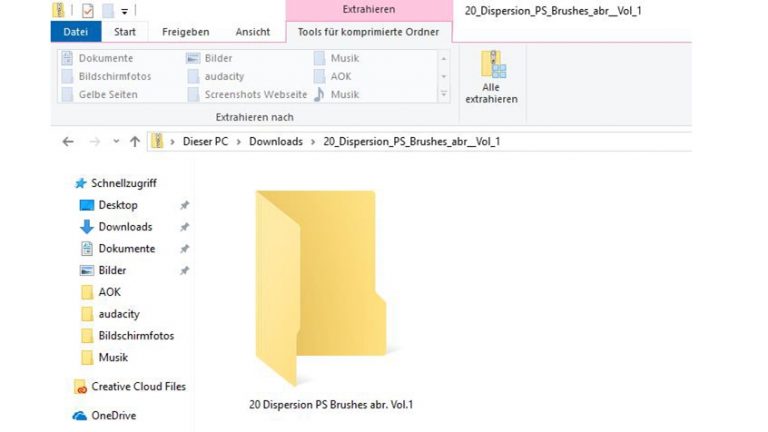The width and height of the screenshot is (768, 432).
Task: Click the pin icon next to Desktop
Action: point(184,205)
